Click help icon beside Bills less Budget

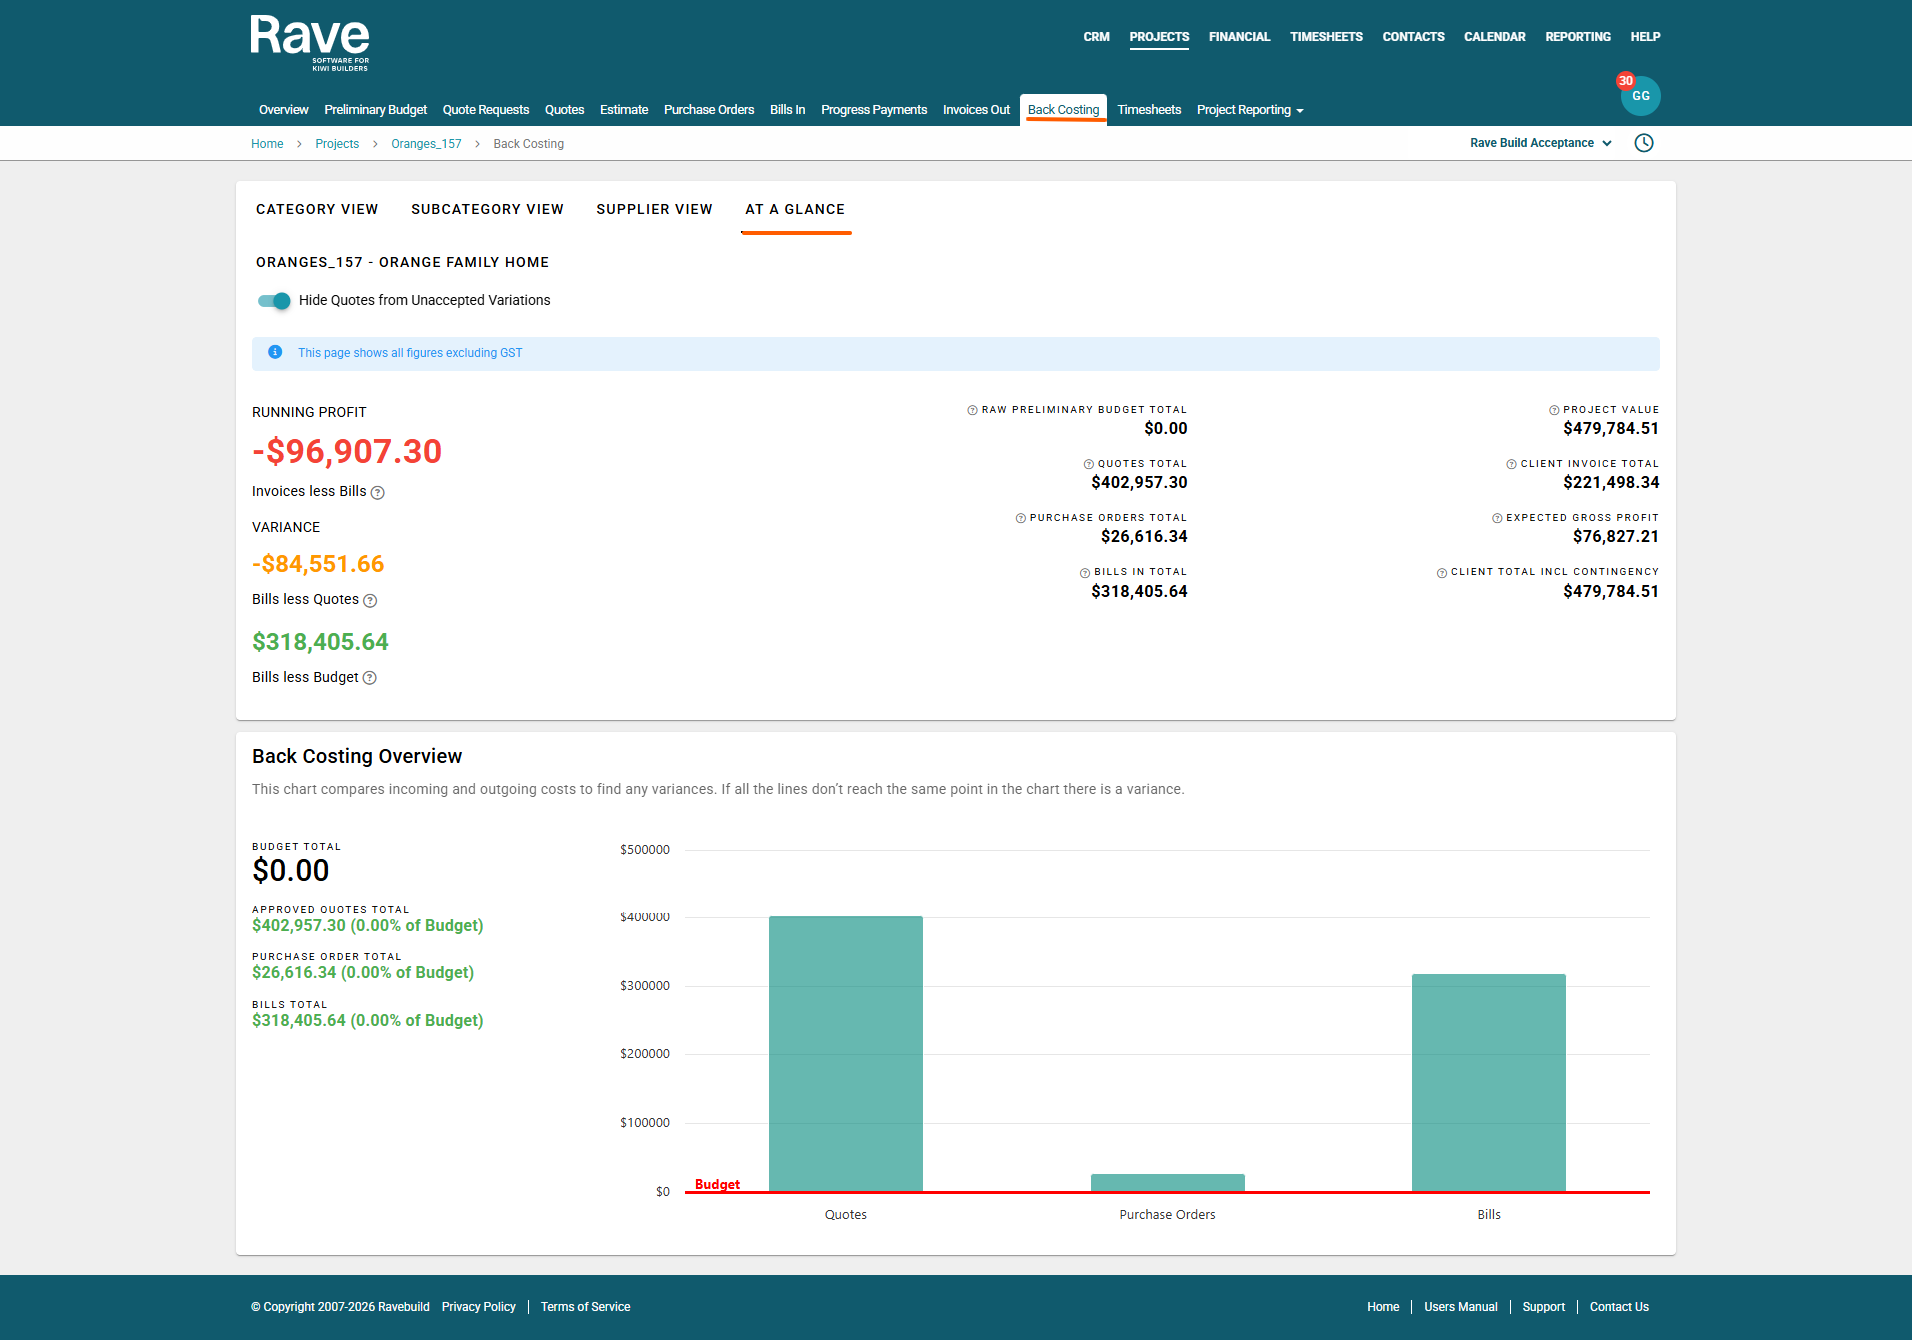coord(369,678)
